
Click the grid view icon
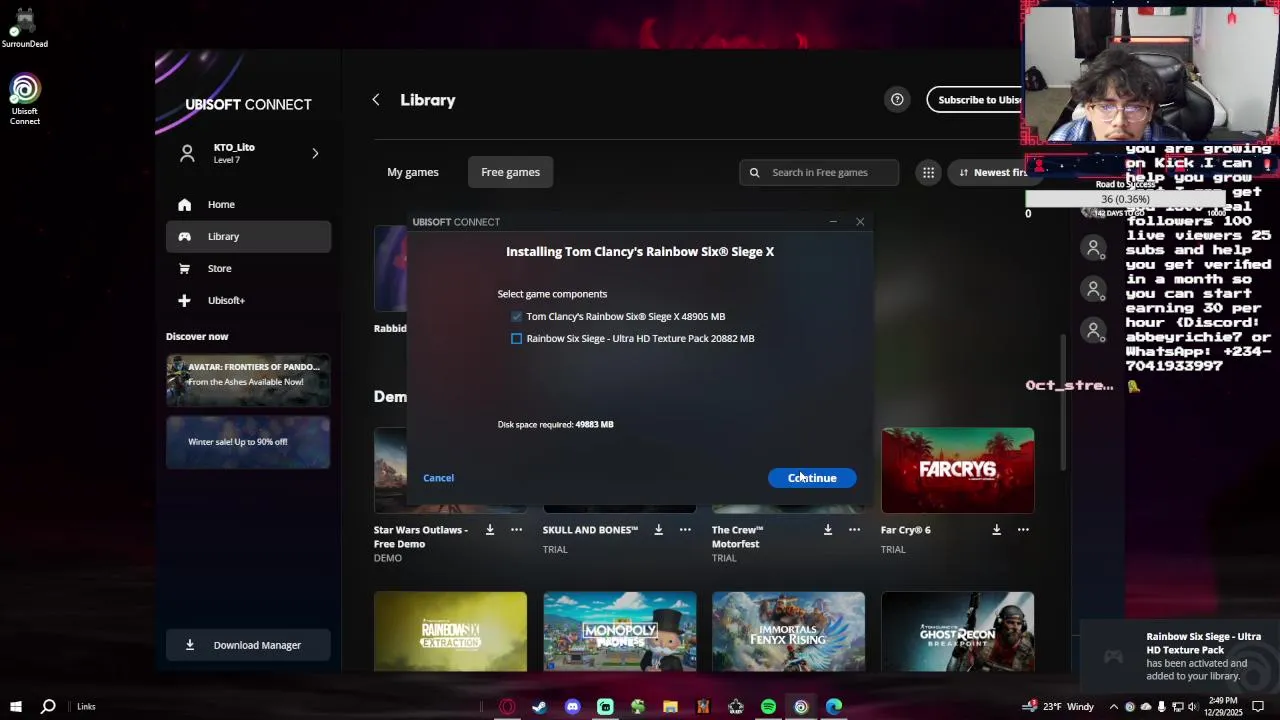click(929, 172)
